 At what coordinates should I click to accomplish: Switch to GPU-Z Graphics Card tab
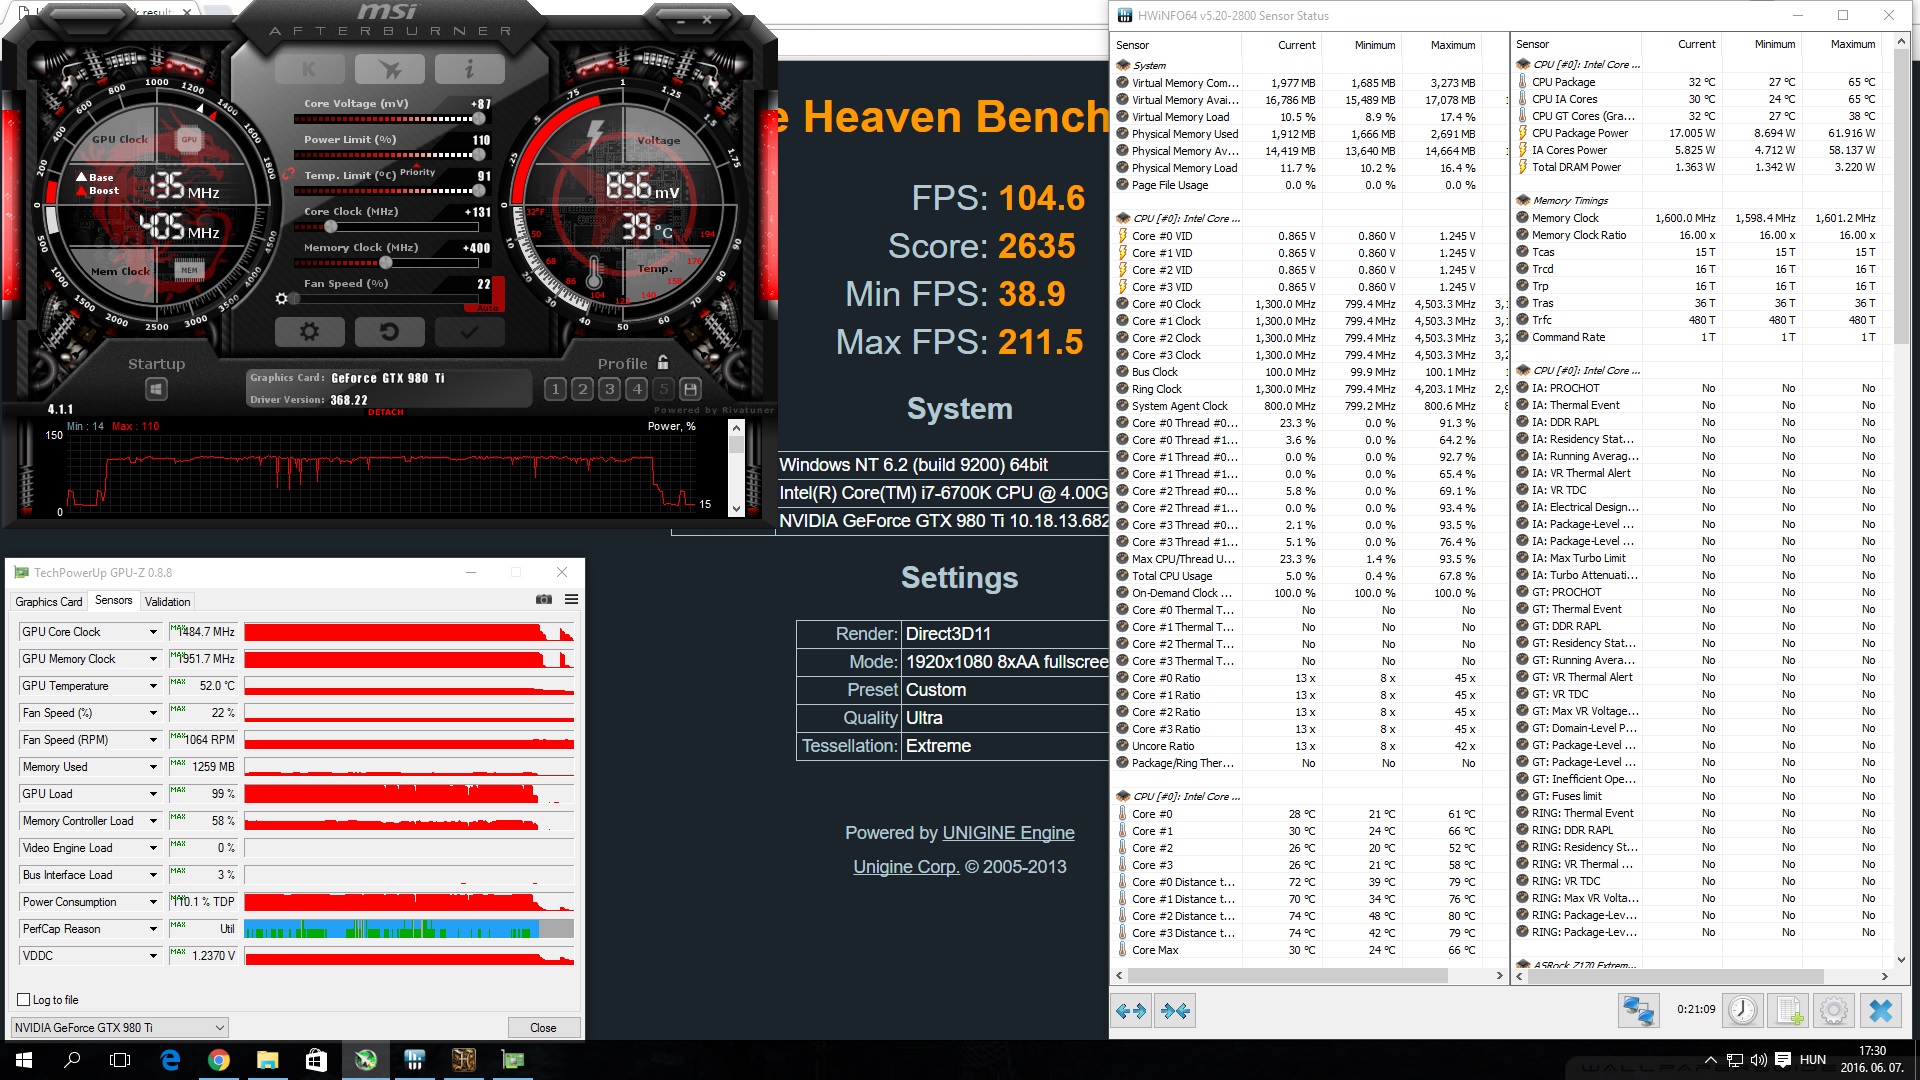click(x=49, y=601)
